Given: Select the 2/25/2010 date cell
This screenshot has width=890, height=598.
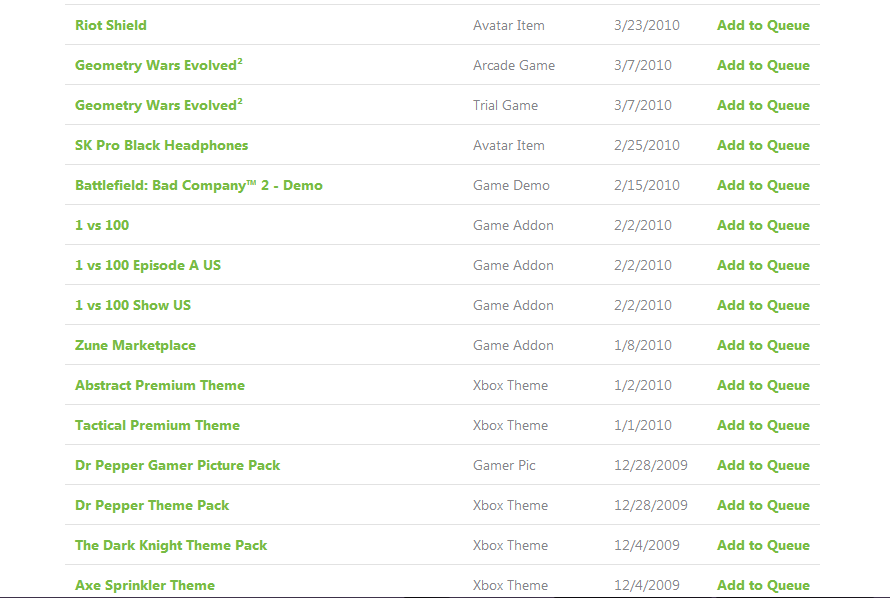Looking at the screenshot, I should point(646,145).
